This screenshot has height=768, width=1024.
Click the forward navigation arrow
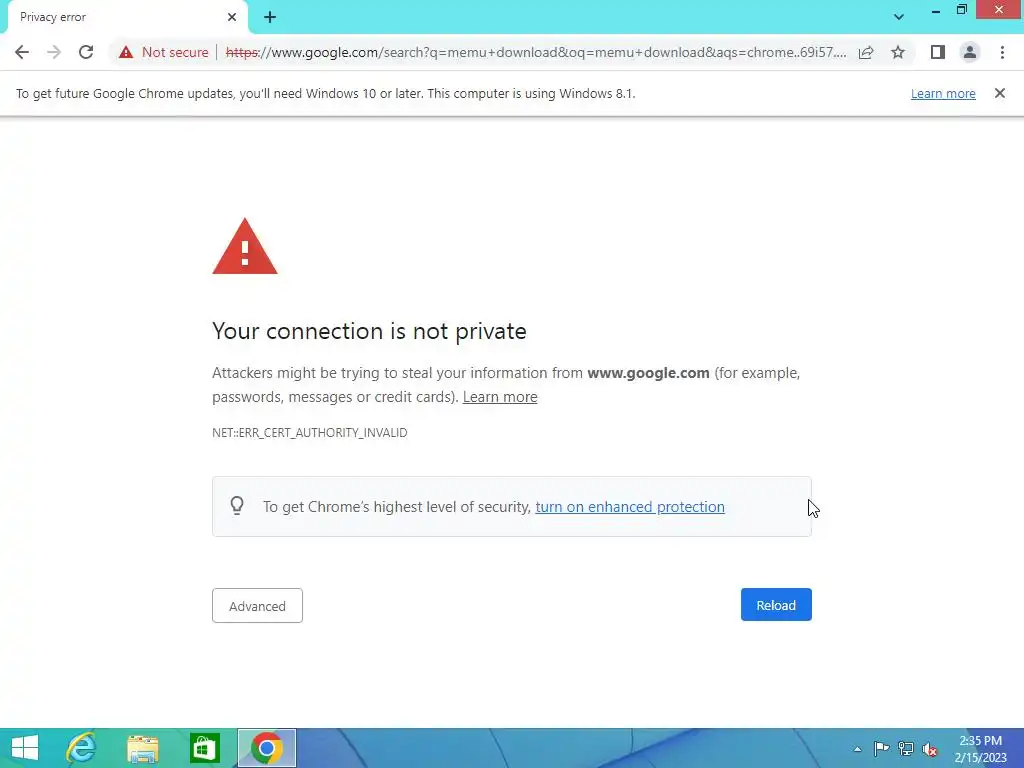54,52
